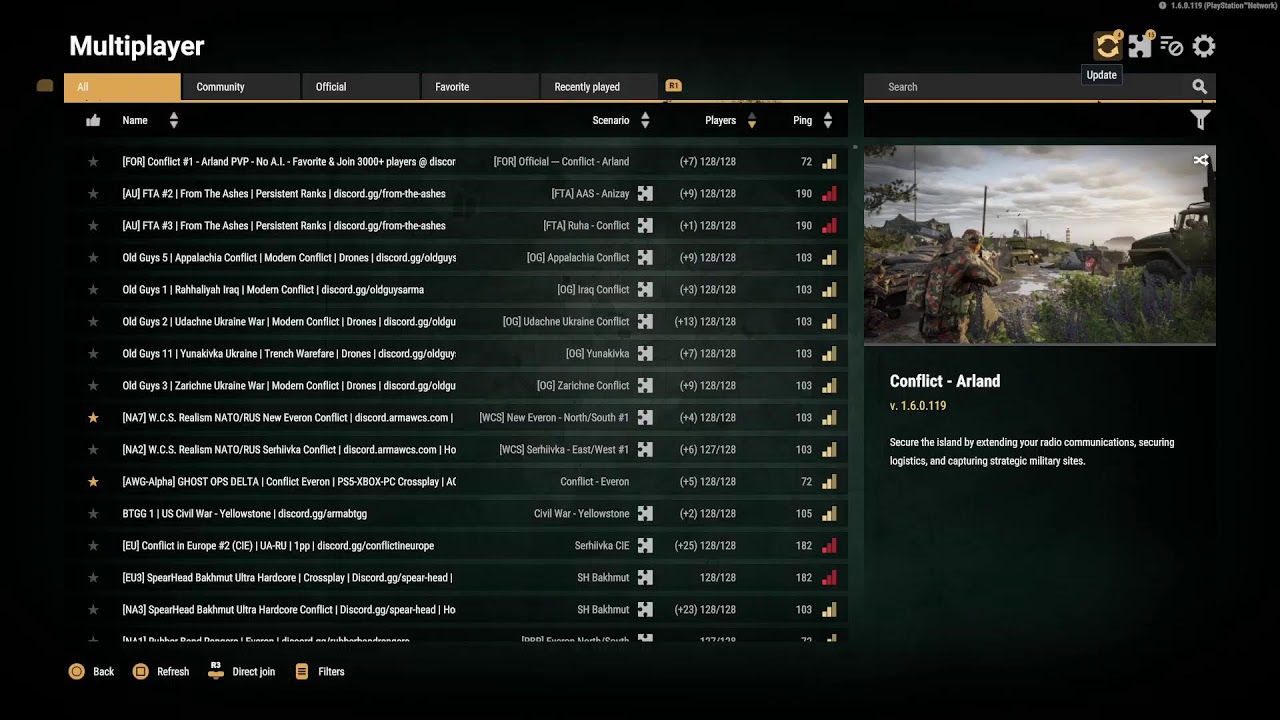Click the shuffle icon on scenario image
Image resolution: width=1280 pixels, height=720 pixels.
[1201, 160]
